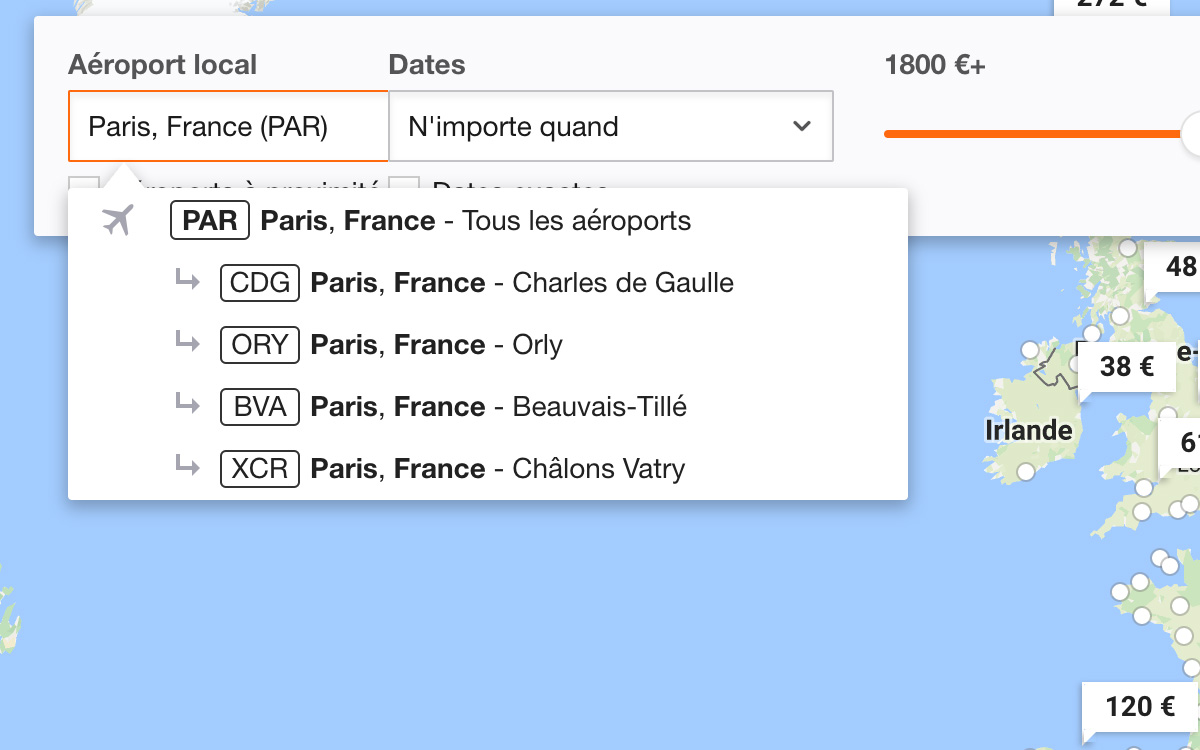
Task: Click the sub-airport arrow icon next to CDG
Action: click(188, 283)
